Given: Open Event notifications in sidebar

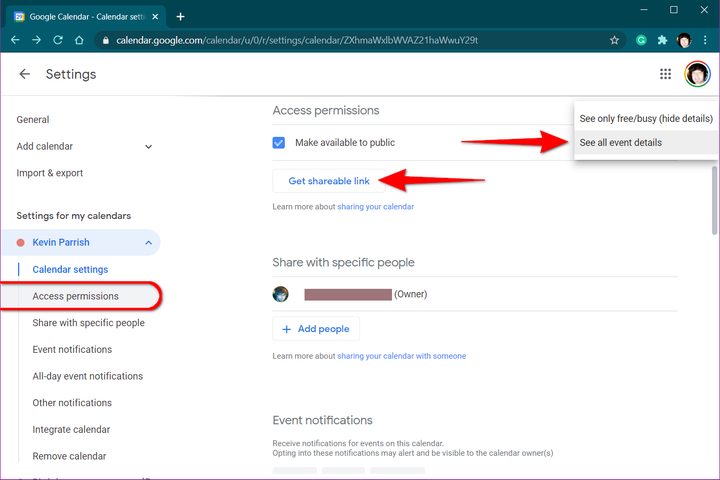Looking at the screenshot, I should pos(72,350).
